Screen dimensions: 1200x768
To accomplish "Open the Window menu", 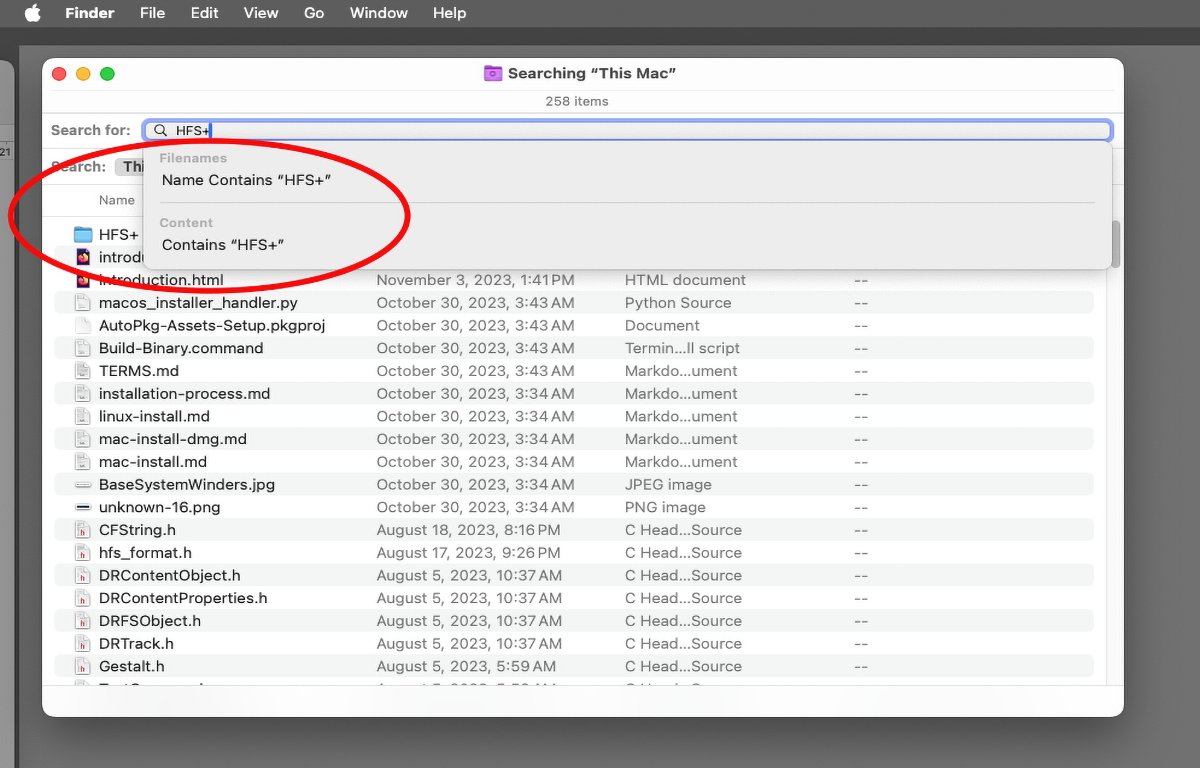I will tap(378, 13).
